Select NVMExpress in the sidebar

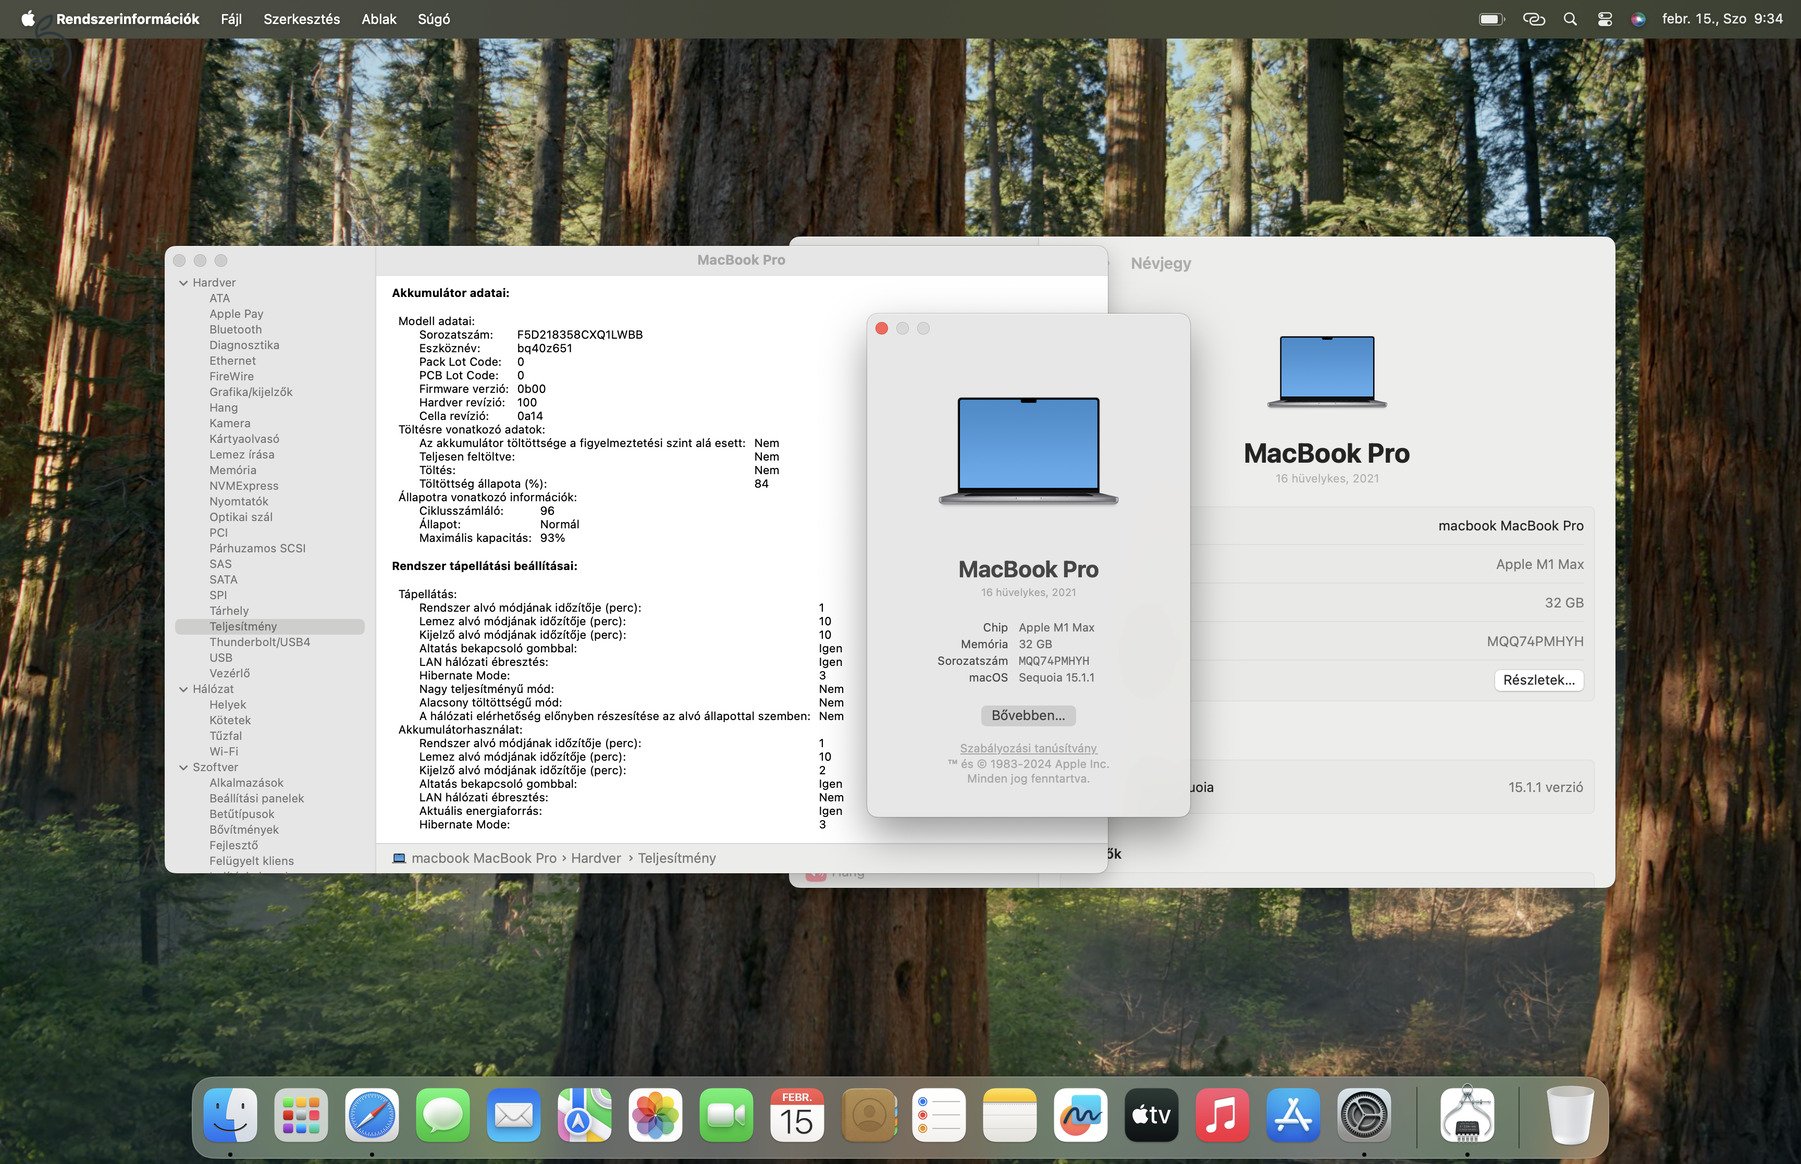(x=244, y=486)
